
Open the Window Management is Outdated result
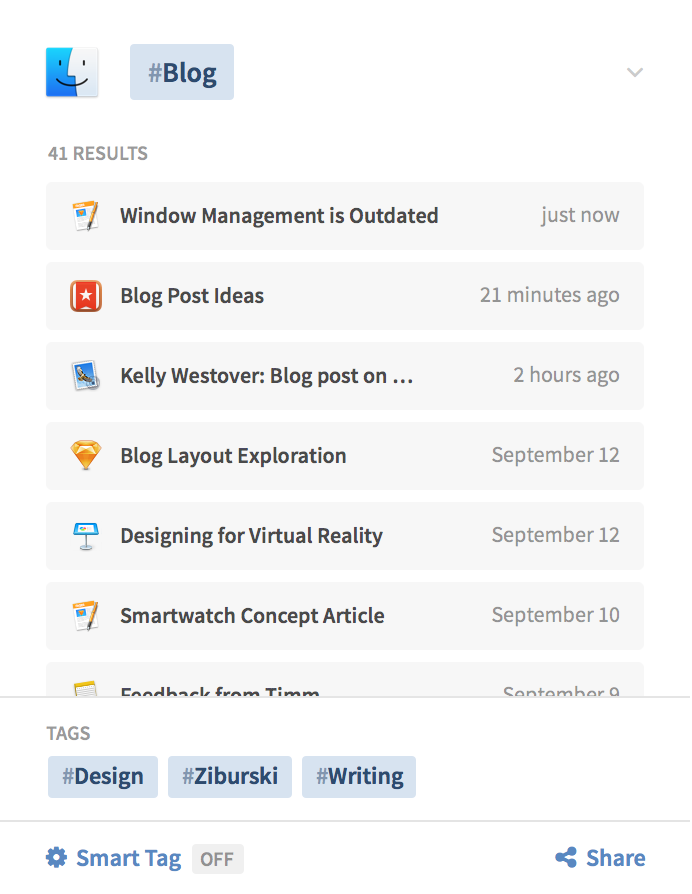pos(278,215)
